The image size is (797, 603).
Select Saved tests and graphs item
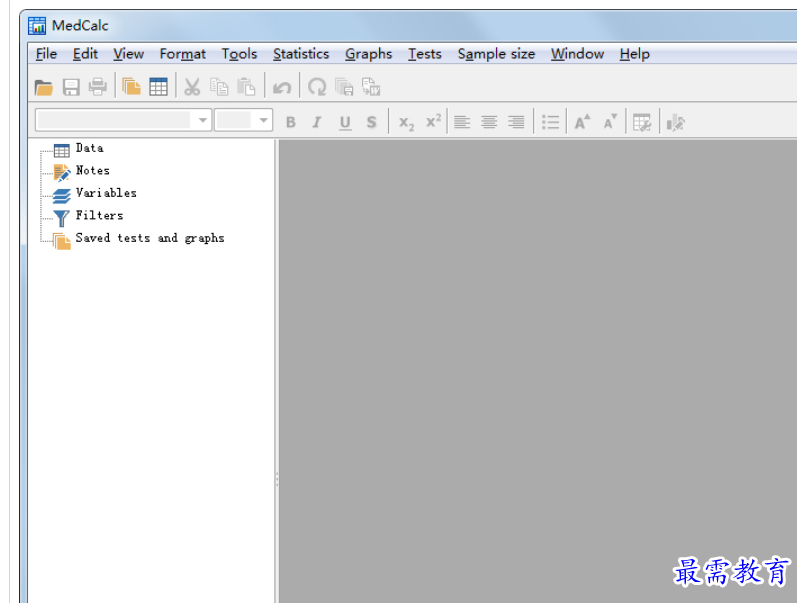pos(150,238)
